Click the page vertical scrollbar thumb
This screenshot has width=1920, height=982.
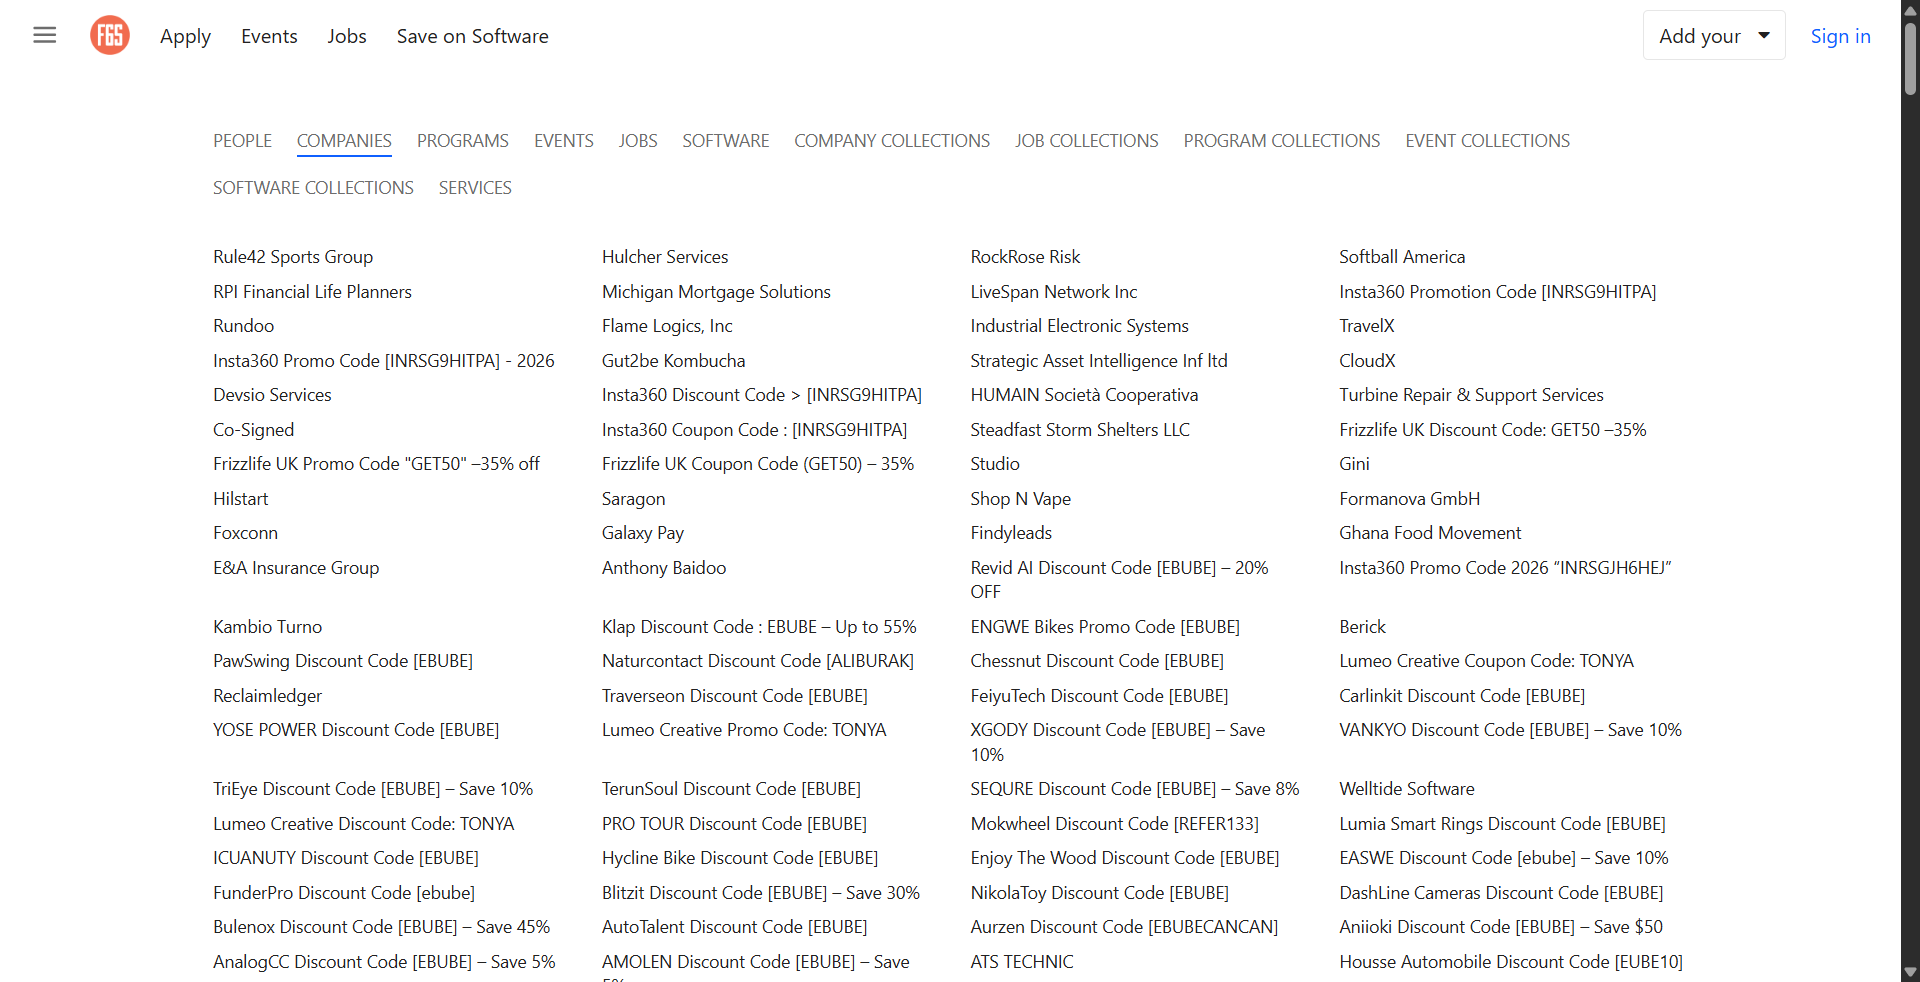pyautogui.click(x=1910, y=60)
